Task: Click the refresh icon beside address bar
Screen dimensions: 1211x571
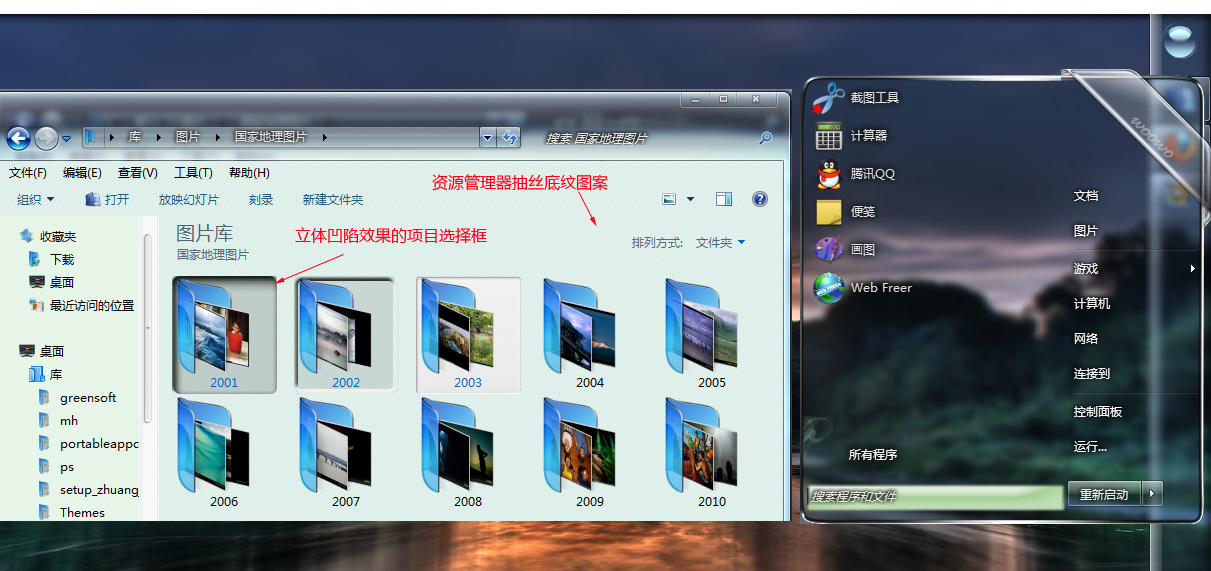Action: point(510,138)
